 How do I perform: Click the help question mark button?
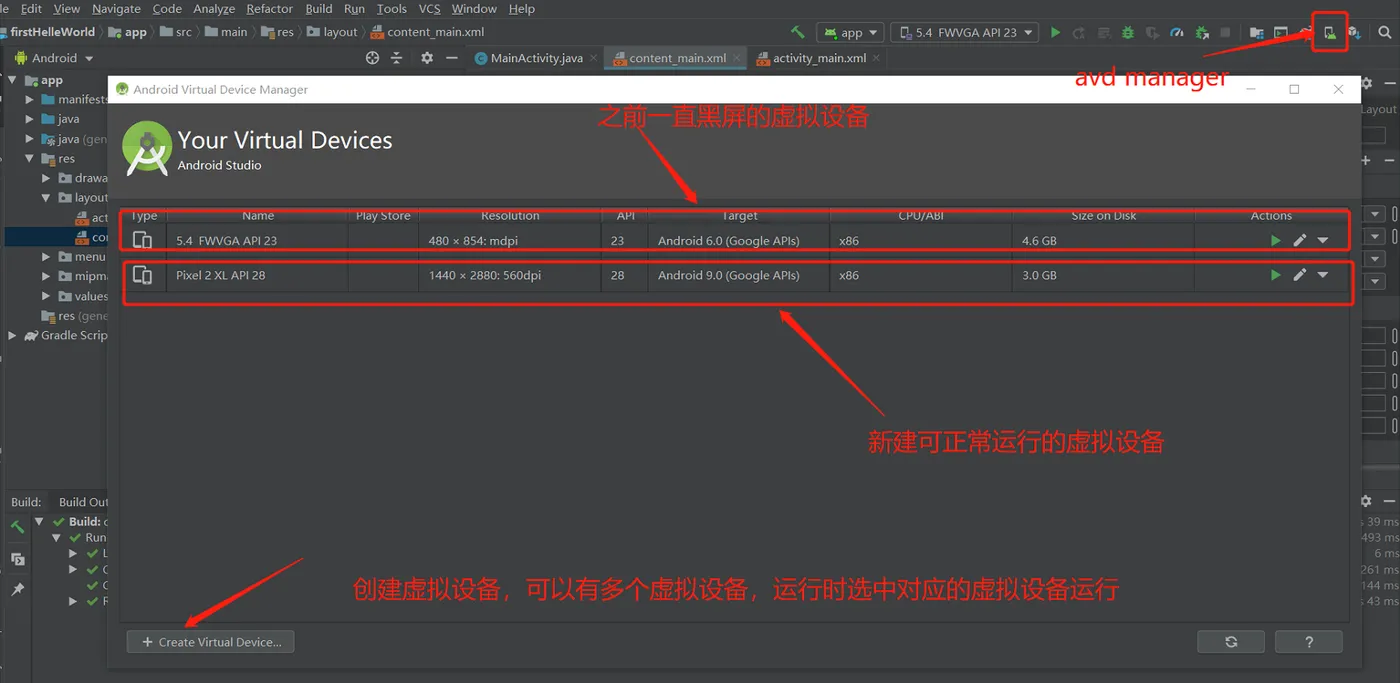coord(1309,642)
